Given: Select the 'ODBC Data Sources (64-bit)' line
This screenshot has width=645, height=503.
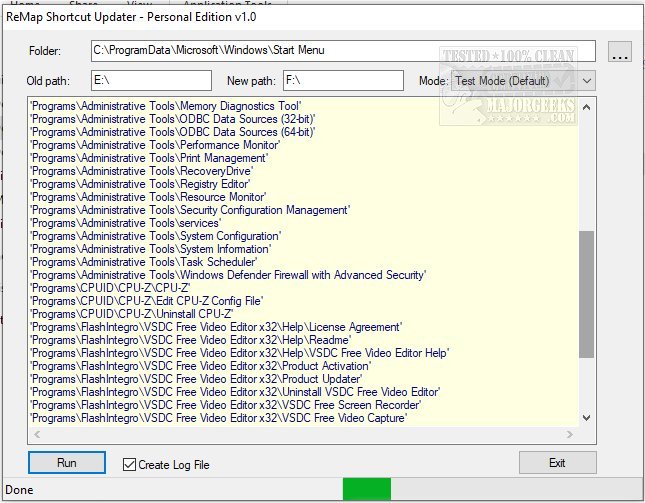Looking at the screenshot, I should pos(173,132).
